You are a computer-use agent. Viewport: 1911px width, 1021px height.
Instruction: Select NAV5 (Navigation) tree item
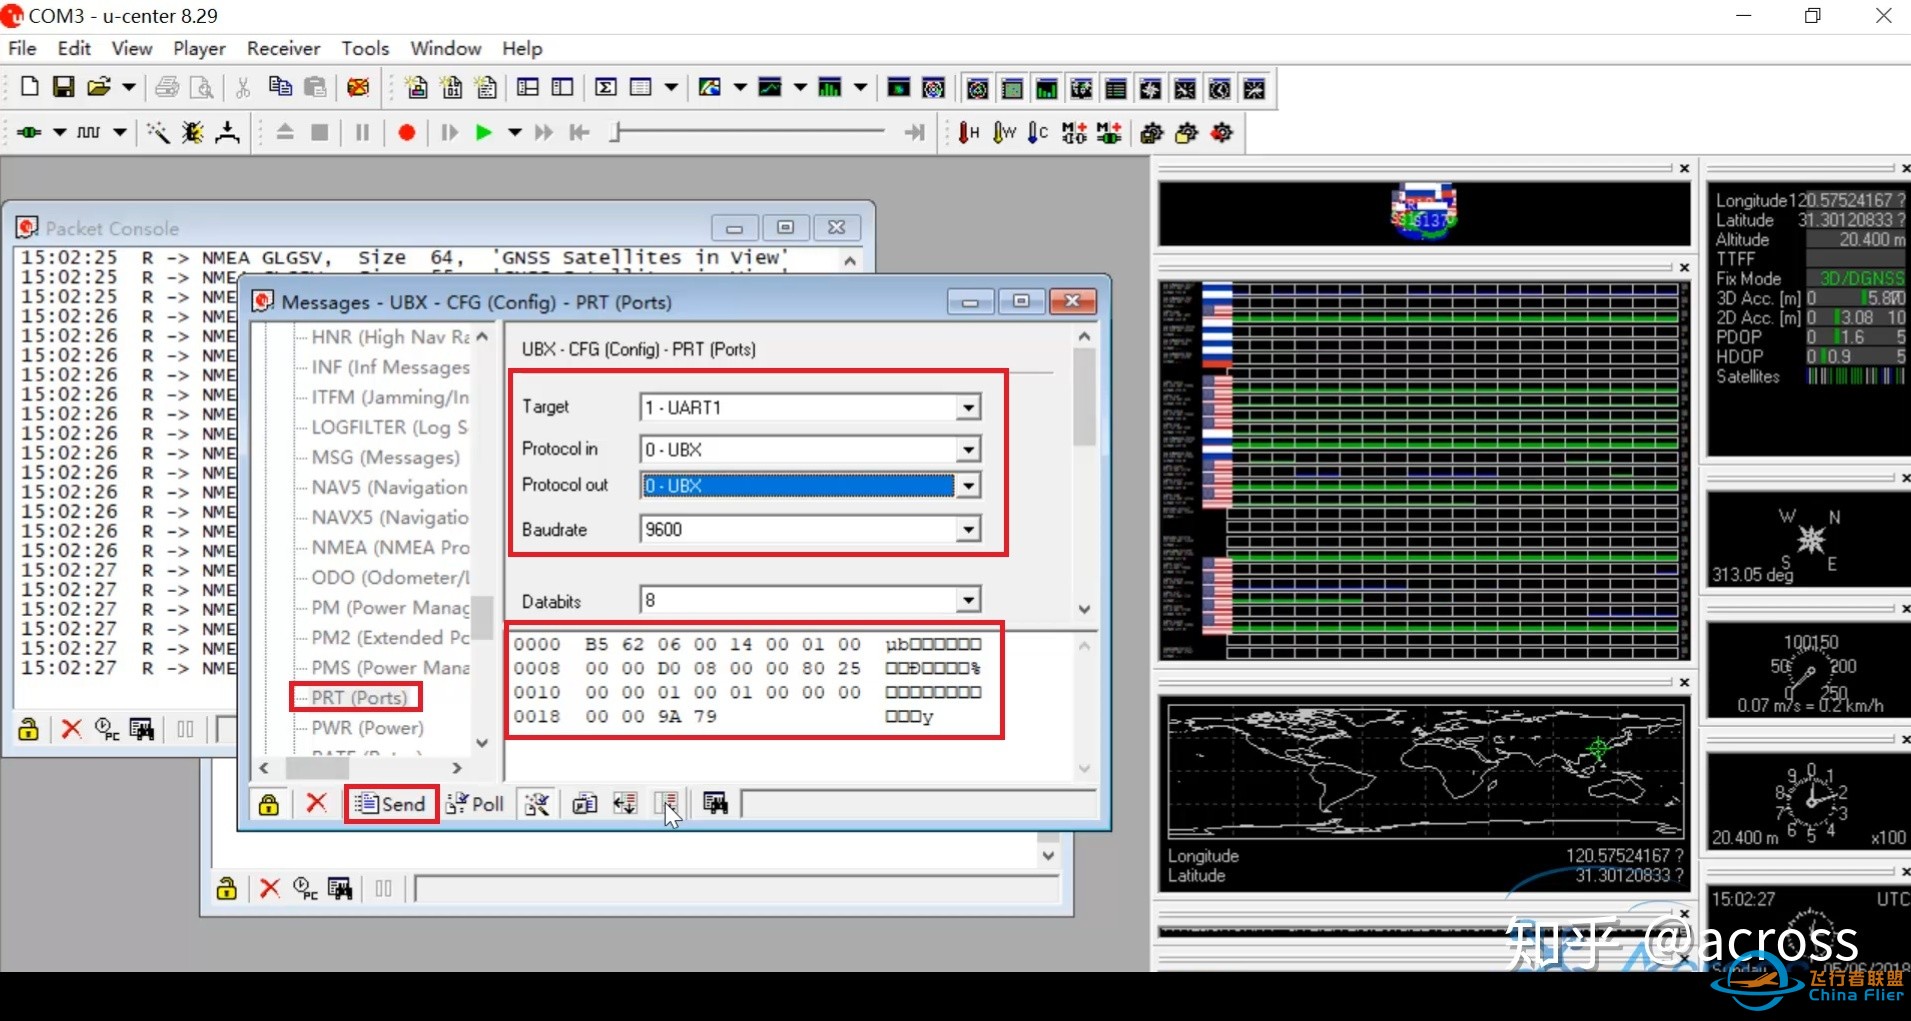tap(389, 487)
